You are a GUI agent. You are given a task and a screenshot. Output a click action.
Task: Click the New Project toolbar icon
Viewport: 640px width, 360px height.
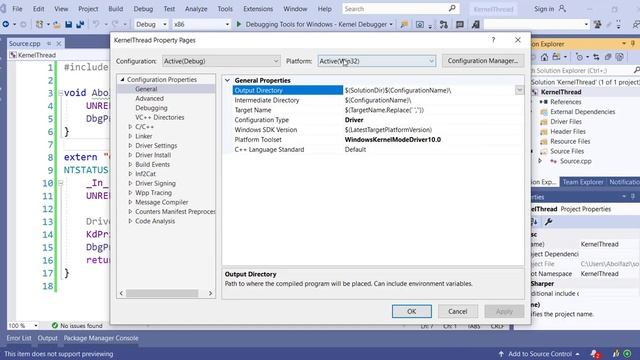pos(39,24)
